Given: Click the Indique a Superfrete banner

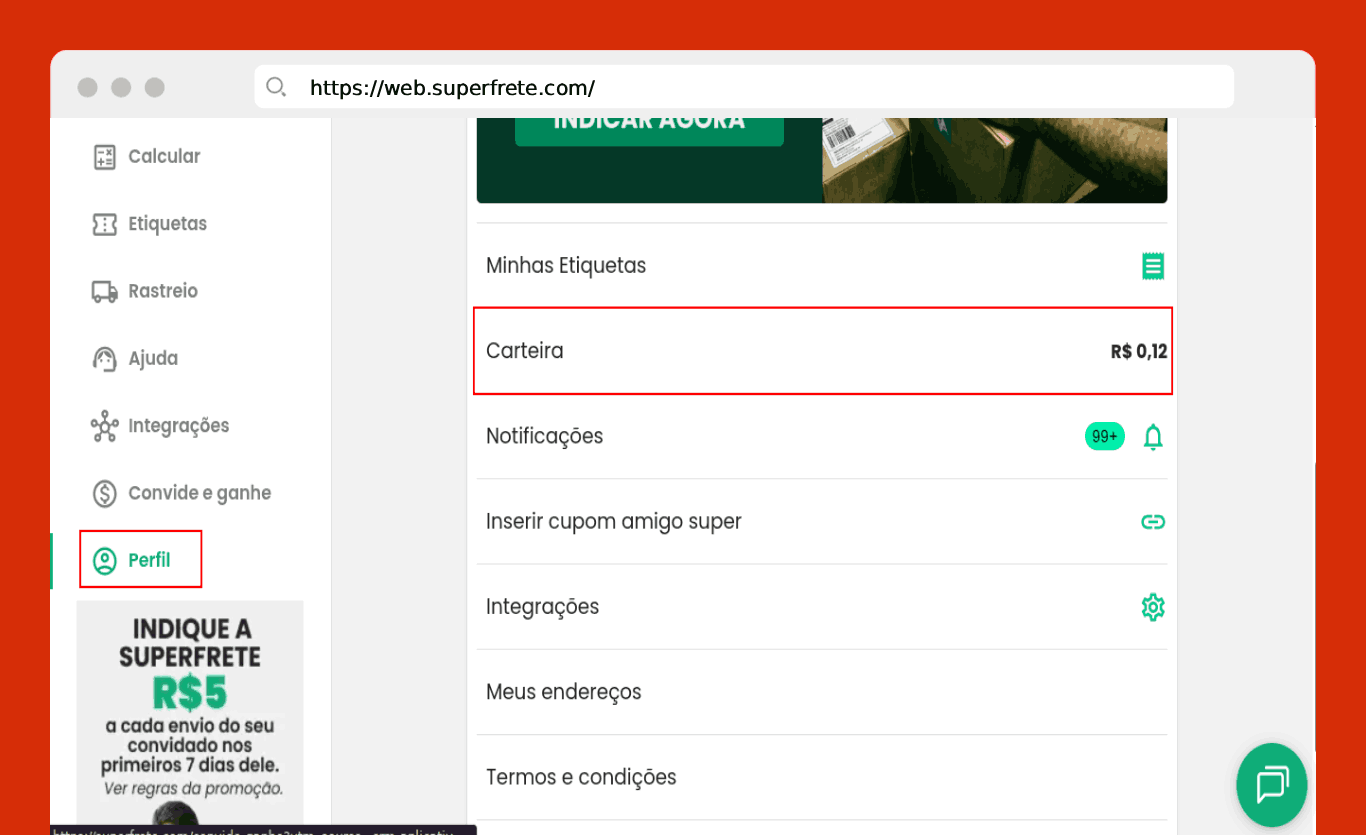Looking at the screenshot, I should pyautogui.click(x=190, y=712).
